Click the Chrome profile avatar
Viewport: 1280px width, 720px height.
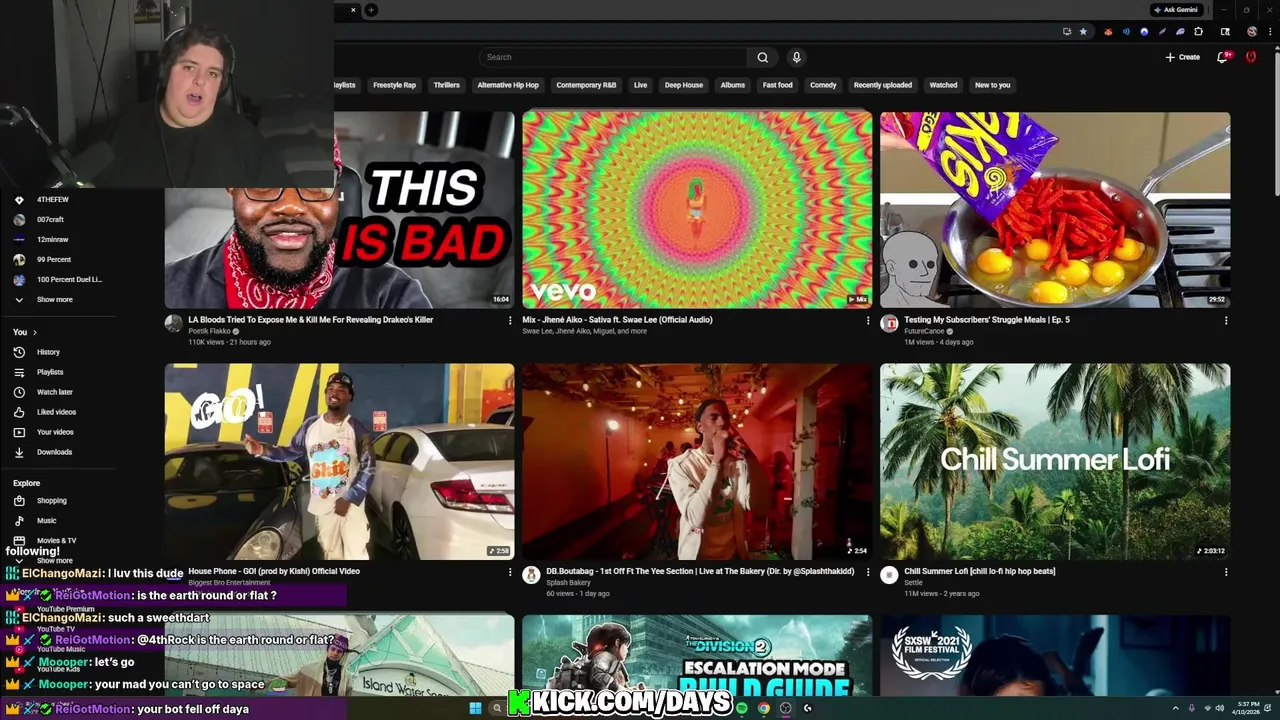pos(1252,32)
